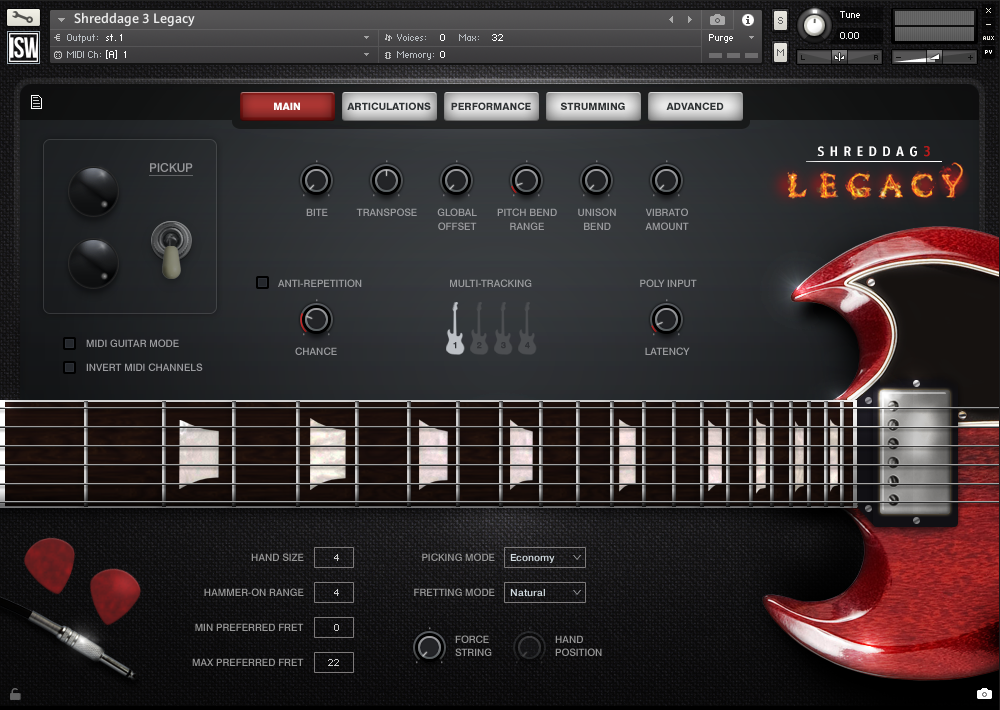Switch to the Articulations tab
The width and height of the screenshot is (1000, 710).
pyautogui.click(x=389, y=105)
